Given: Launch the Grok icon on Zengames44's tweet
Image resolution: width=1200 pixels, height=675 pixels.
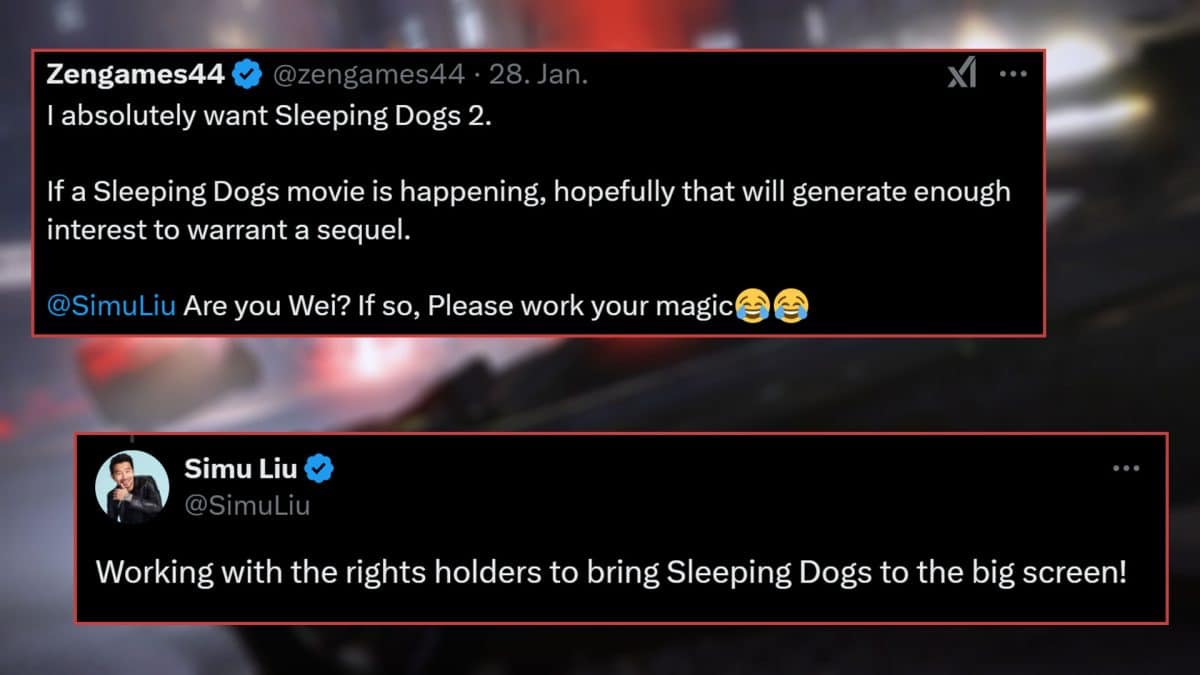Looking at the screenshot, I should (962, 74).
